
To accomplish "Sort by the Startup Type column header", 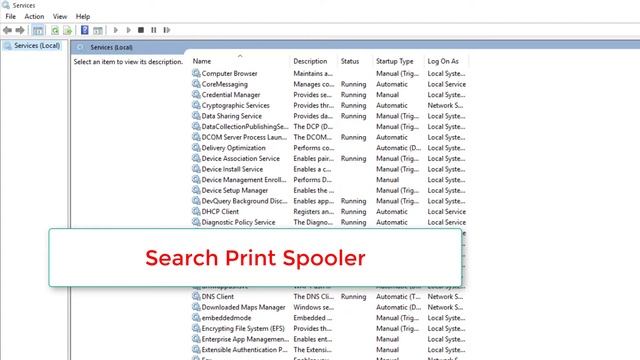I will [395, 61].
